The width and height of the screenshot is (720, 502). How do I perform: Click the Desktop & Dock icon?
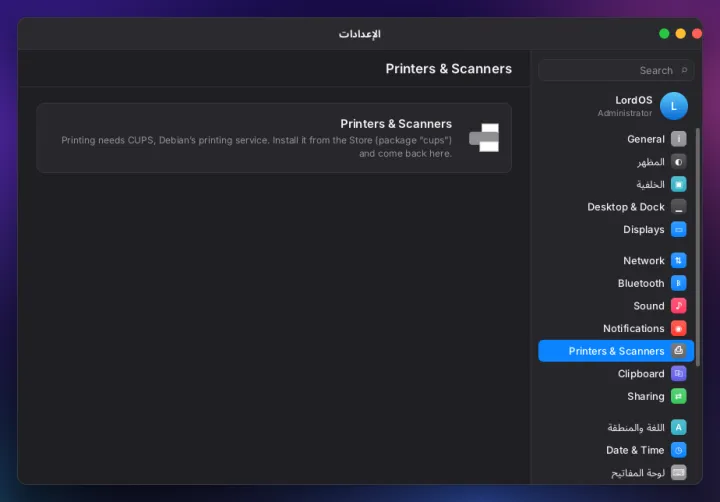[x=678, y=207]
